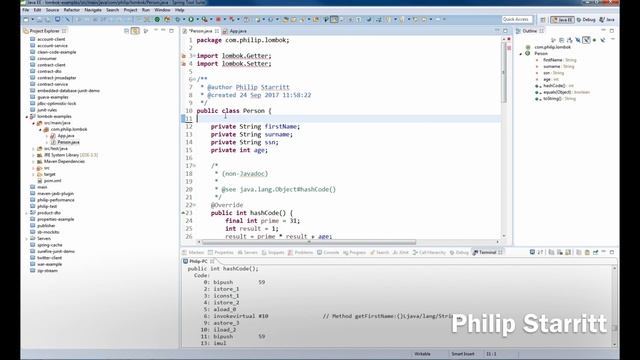Open the Open Perspective icon beside Quick Access
640x360 pixels.
tap(543, 20)
